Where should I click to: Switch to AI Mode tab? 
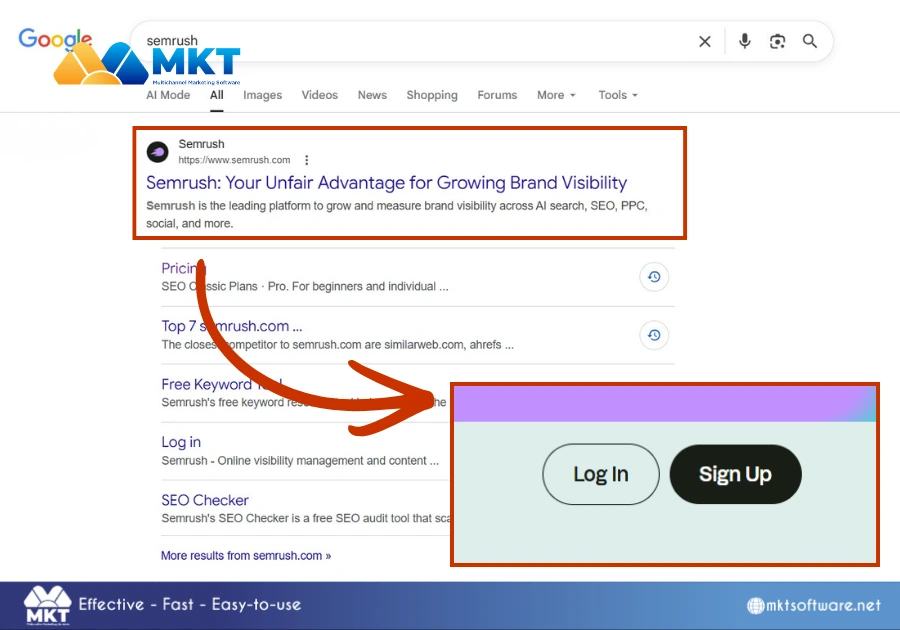point(168,95)
